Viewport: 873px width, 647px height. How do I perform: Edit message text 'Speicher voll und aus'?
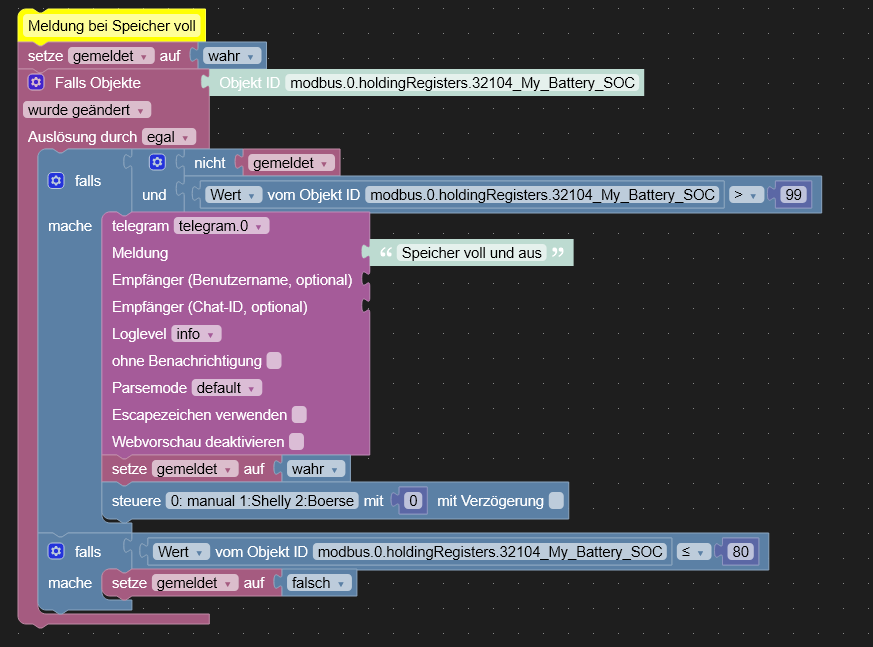pyautogui.click(x=471, y=253)
